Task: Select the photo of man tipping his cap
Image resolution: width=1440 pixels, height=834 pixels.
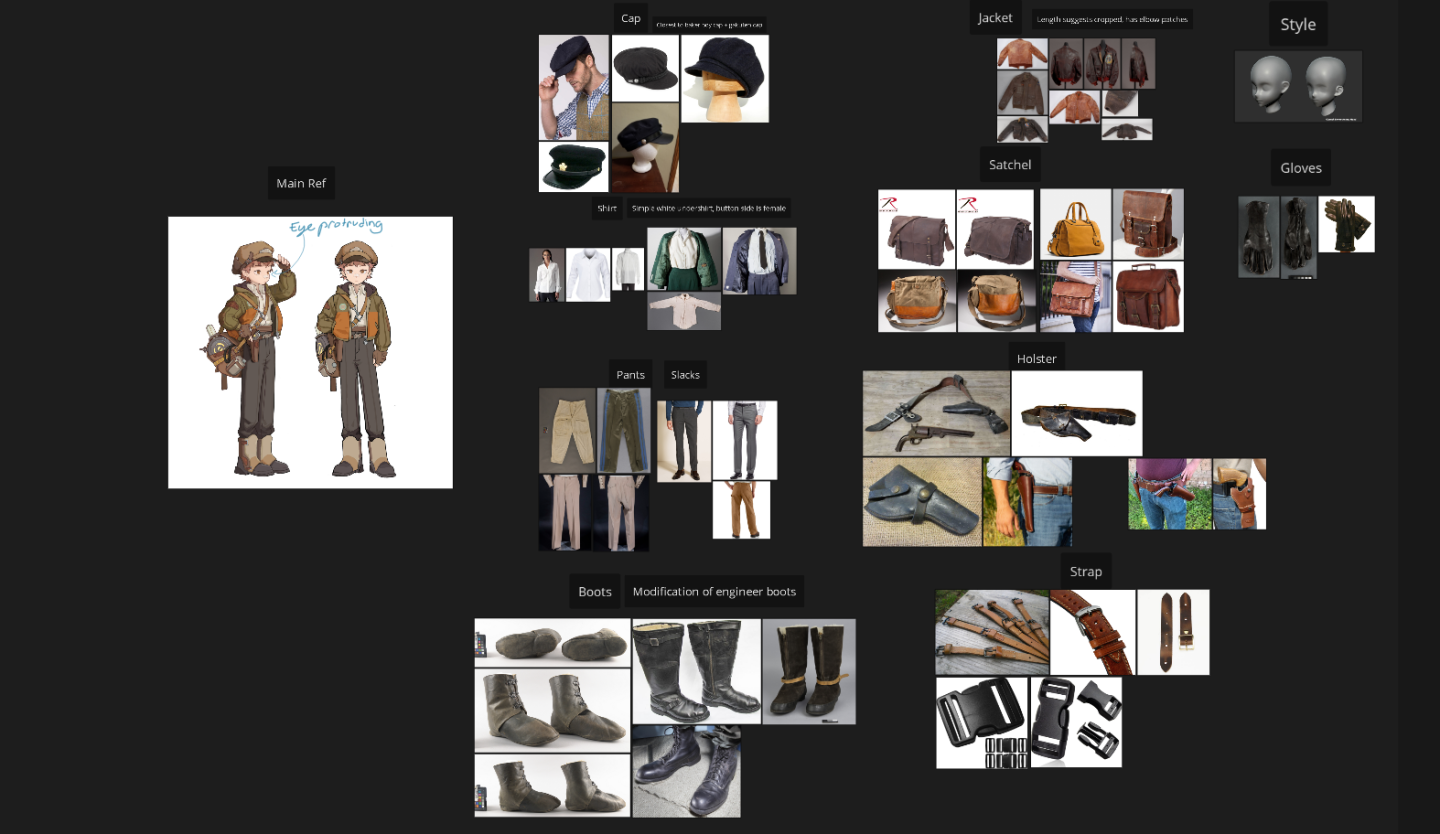Action: pos(574,88)
